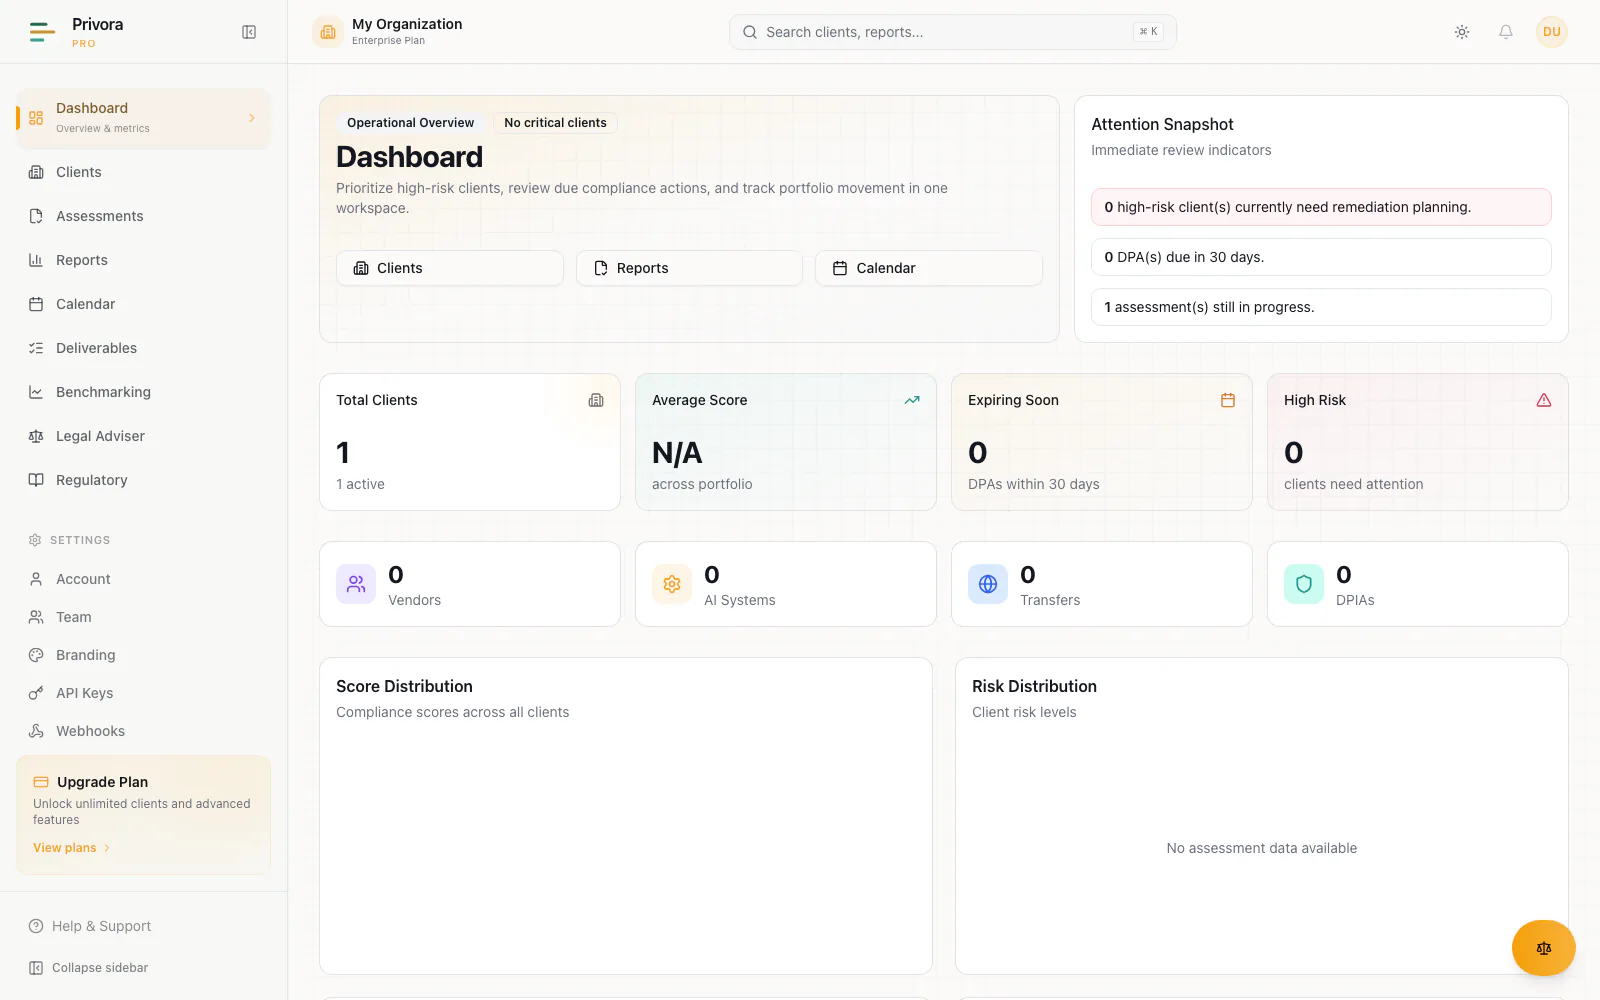Click the Enterprise Plan label
Viewport: 1600px width, 1000px height.
pos(388,41)
